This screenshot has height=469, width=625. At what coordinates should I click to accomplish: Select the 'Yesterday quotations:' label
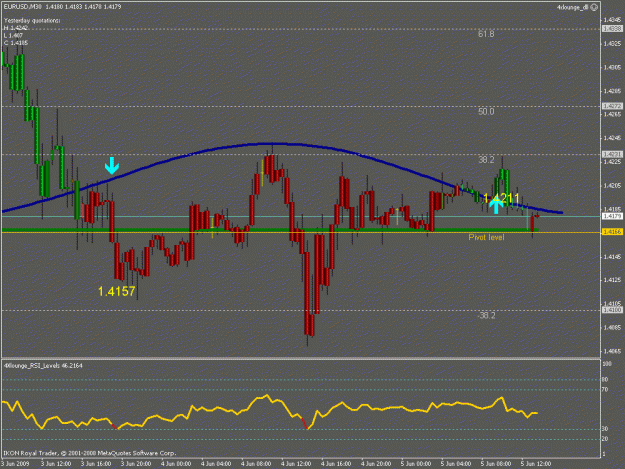[32, 21]
